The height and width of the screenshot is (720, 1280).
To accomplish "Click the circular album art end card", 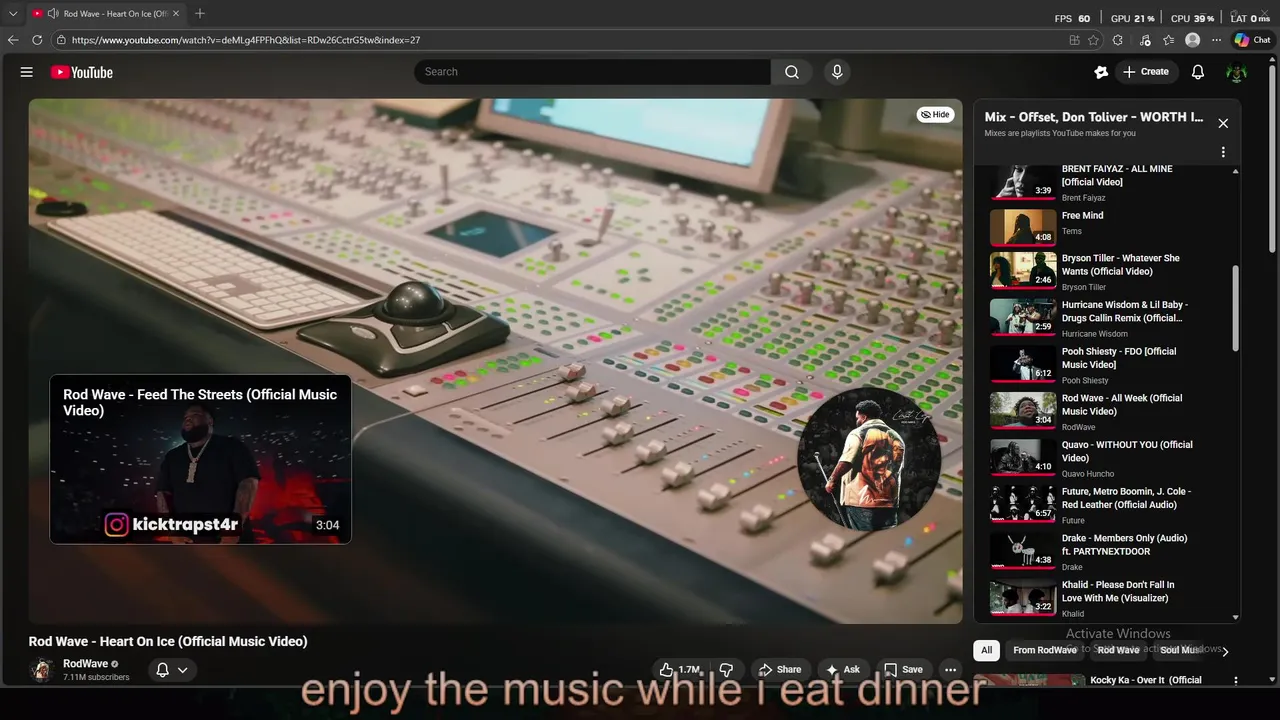I will pos(868,459).
